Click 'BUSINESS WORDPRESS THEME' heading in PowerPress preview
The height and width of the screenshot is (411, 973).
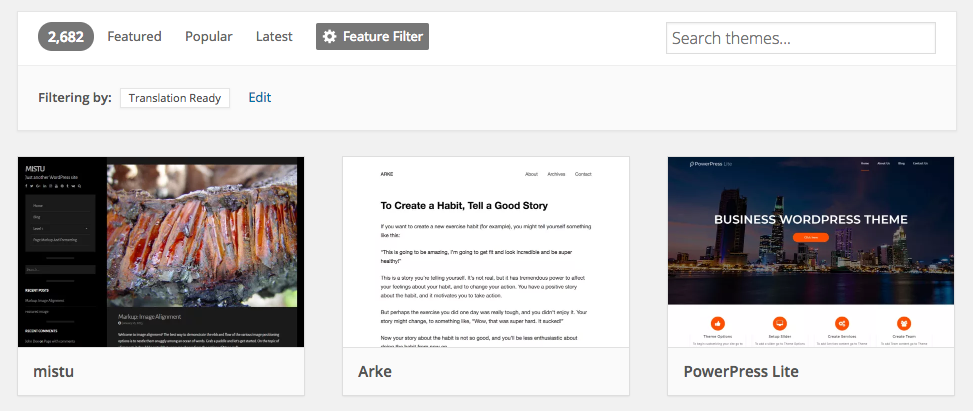pos(810,219)
